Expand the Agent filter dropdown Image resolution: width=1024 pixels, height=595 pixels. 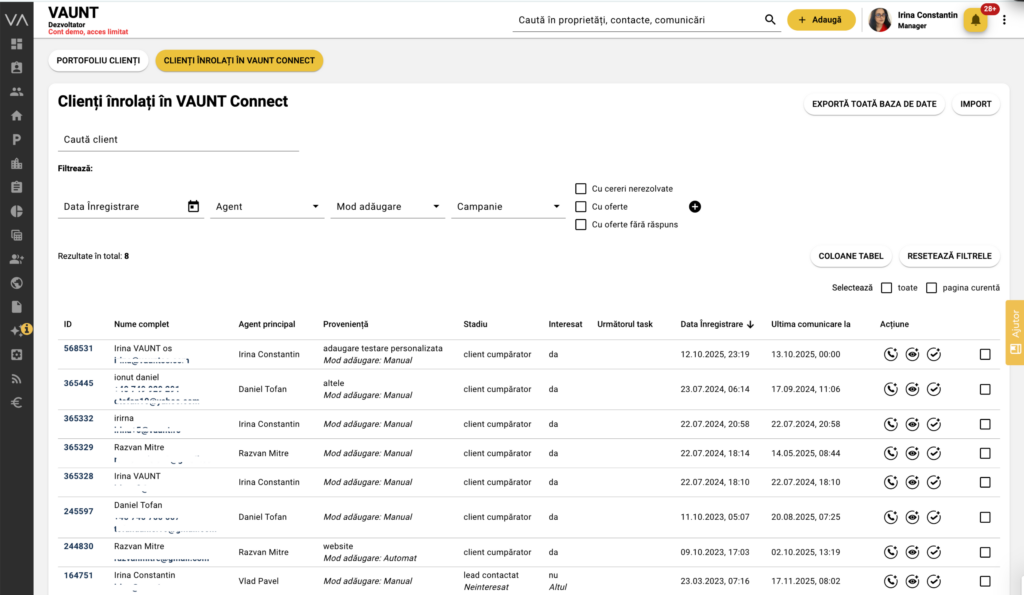click(267, 207)
